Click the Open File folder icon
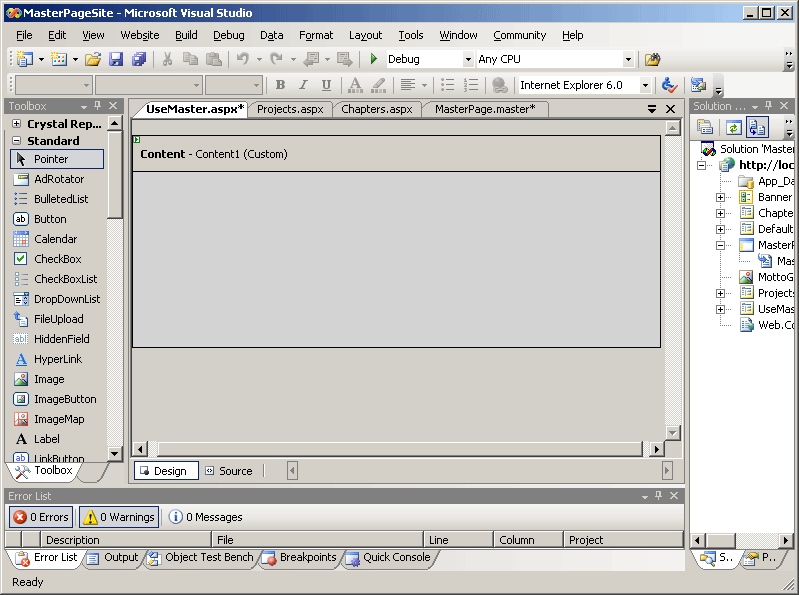The width and height of the screenshot is (799, 595). click(93, 60)
